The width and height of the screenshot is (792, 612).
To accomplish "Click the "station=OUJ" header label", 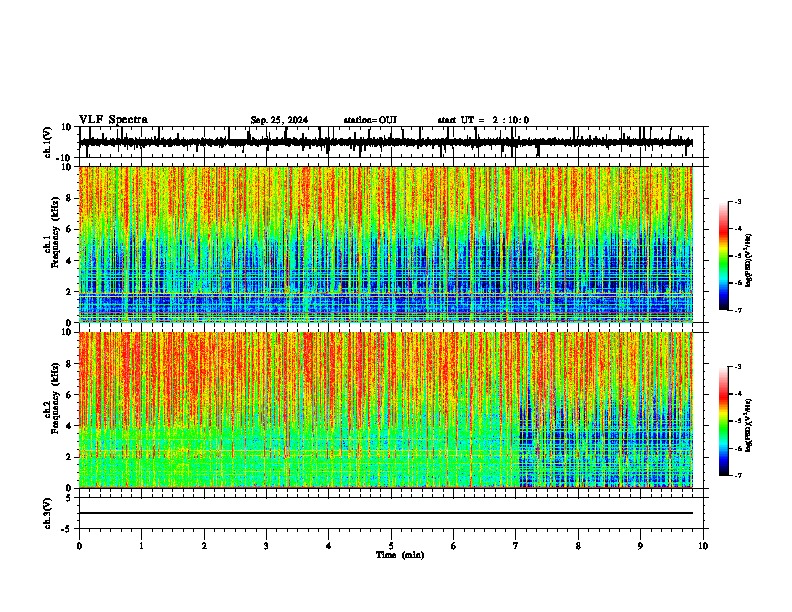I will click(370, 120).
